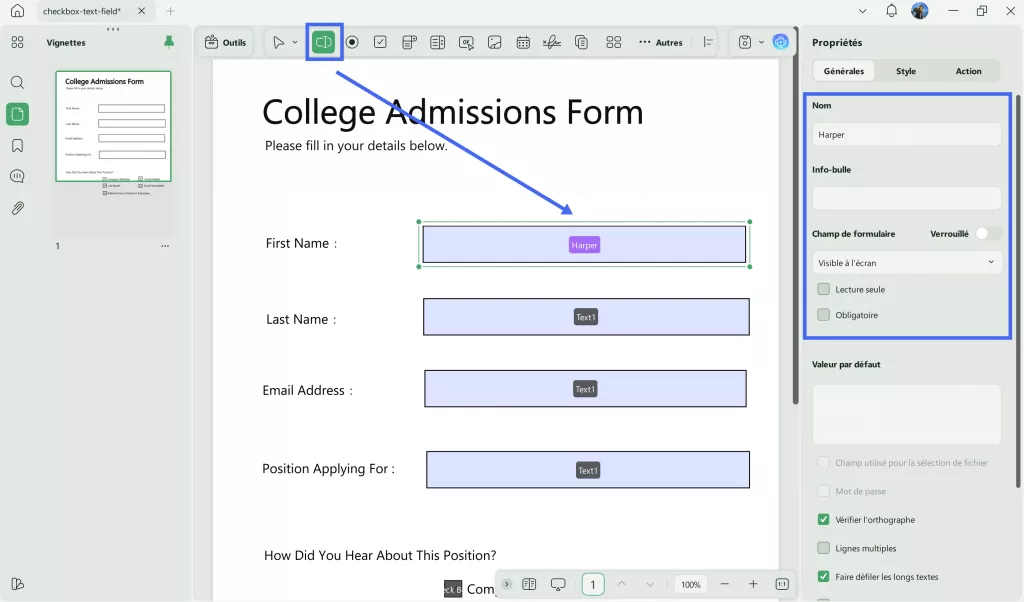
Task: Open the Autres more tools menu
Action: point(661,42)
